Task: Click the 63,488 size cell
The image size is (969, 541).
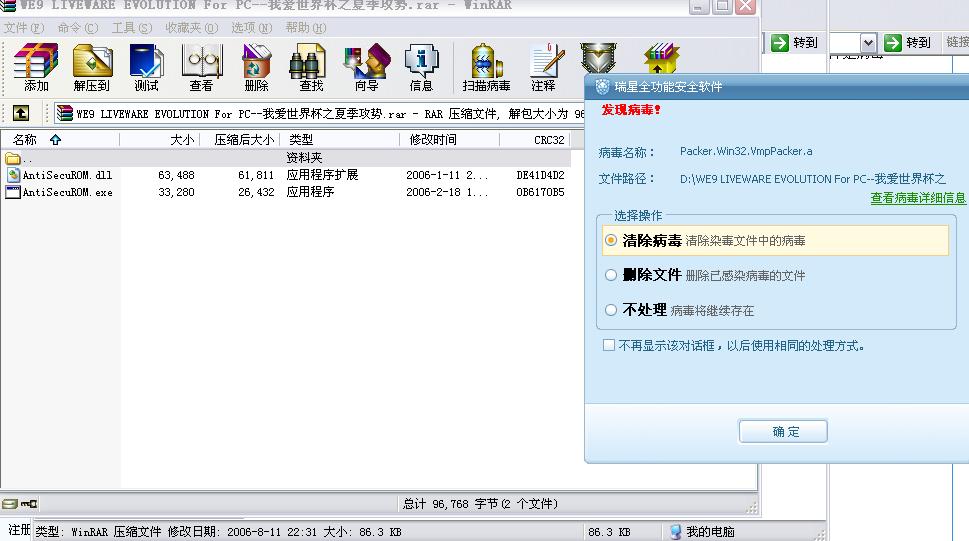Action: (176, 176)
